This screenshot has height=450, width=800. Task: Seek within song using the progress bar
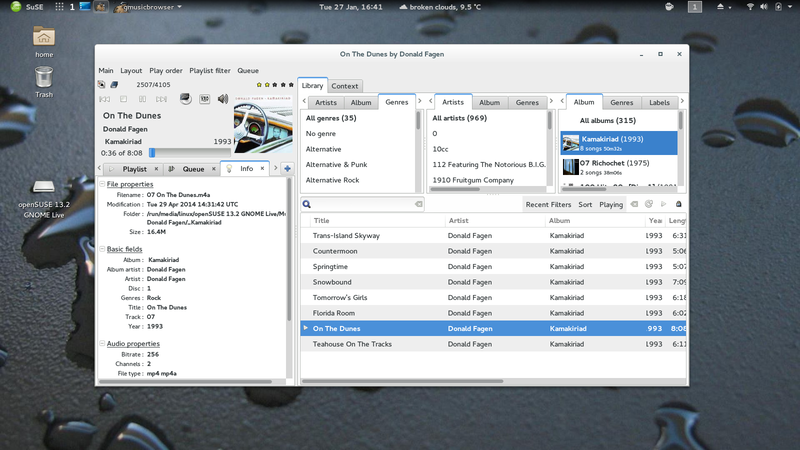189,153
